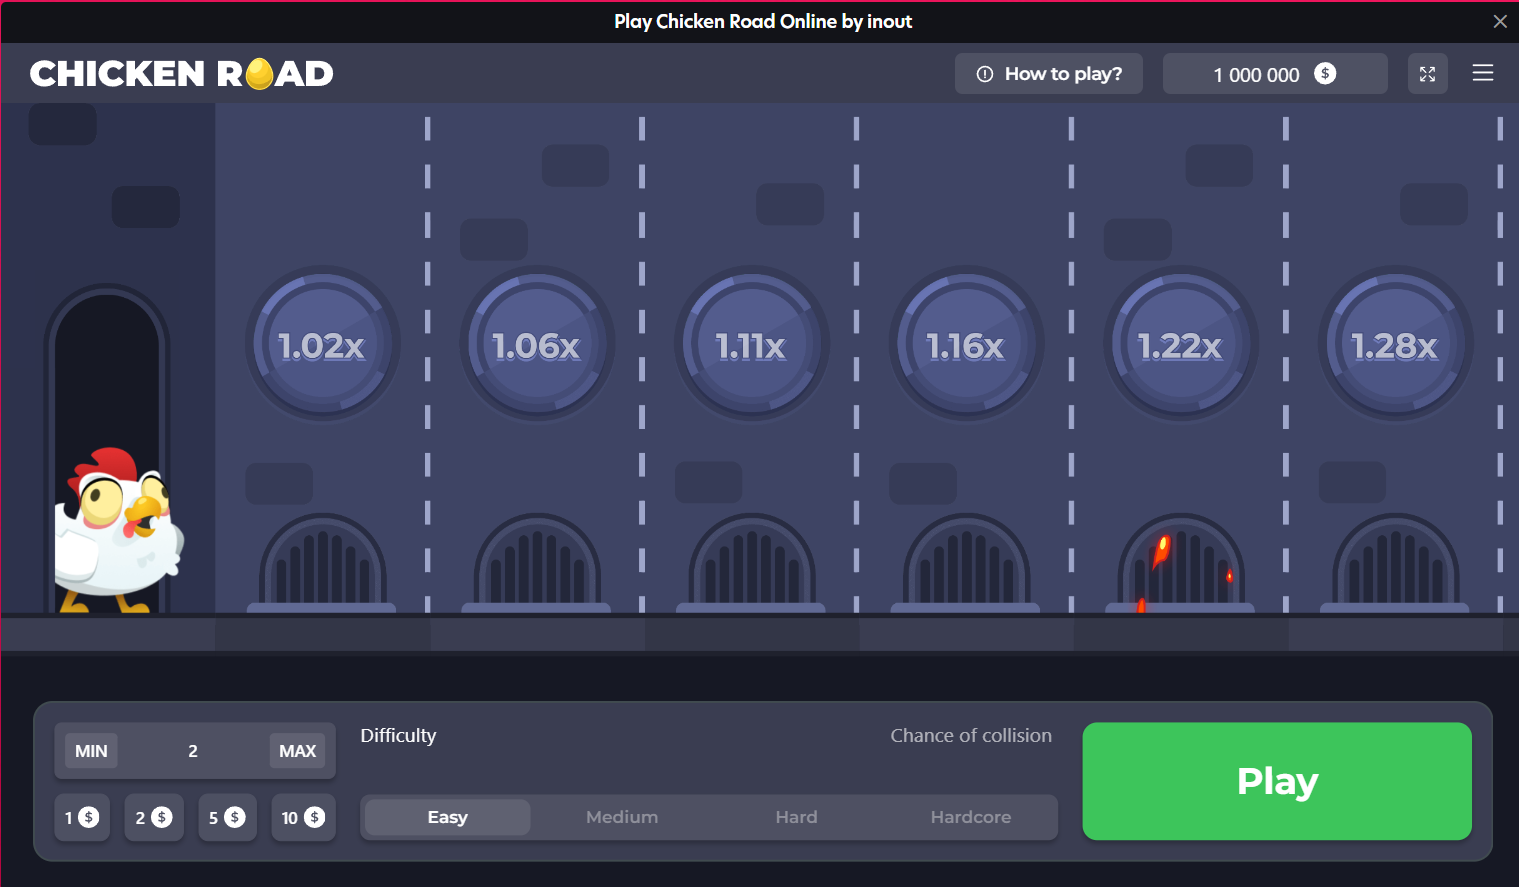Click the dollar coin icon beside the balance
Image resolution: width=1519 pixels, height=887 pixels.
pos(1325,73)
